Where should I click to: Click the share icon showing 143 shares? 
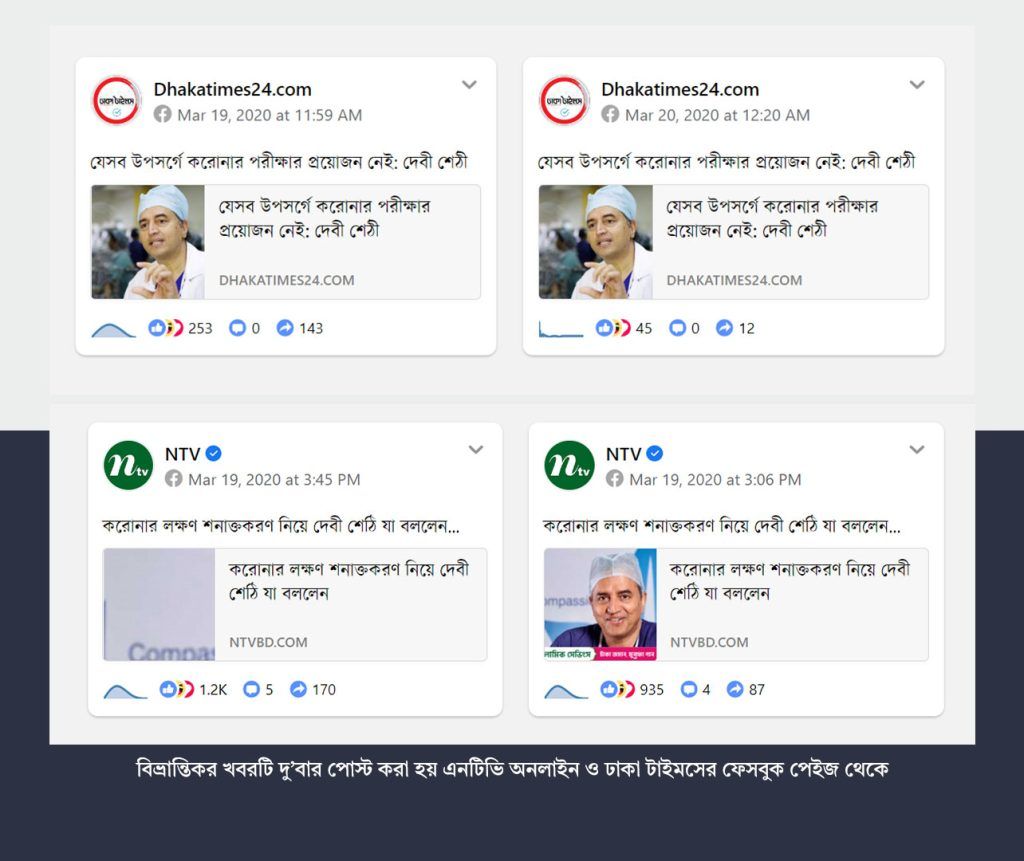[285, 328]
